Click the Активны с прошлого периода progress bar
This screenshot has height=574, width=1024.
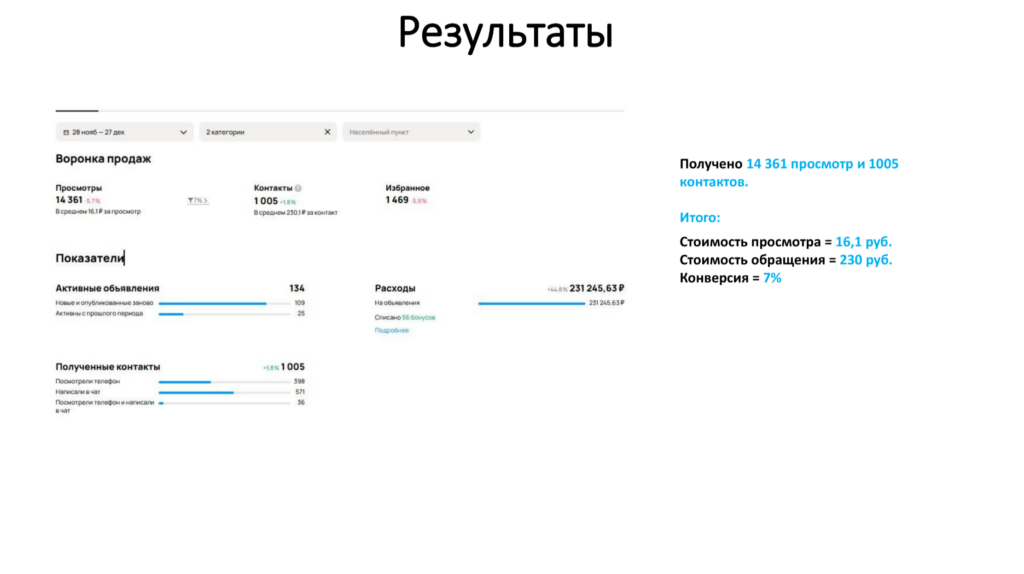(225, 314)
